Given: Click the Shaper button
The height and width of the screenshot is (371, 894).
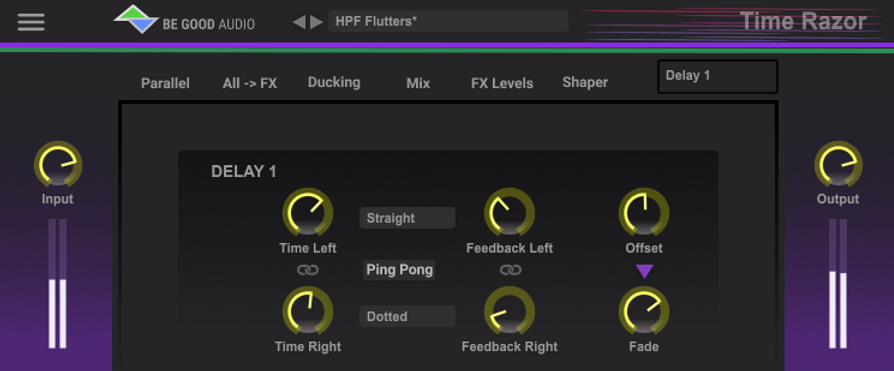Looking at the screenshot, I should click(585, 82).
